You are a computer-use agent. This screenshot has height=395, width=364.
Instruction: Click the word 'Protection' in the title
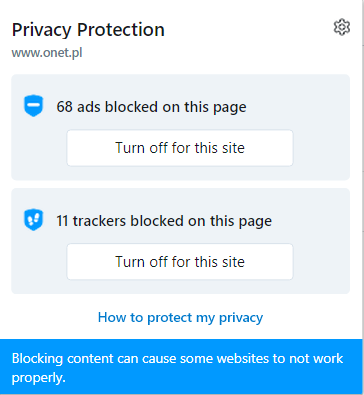coord(121,30)
